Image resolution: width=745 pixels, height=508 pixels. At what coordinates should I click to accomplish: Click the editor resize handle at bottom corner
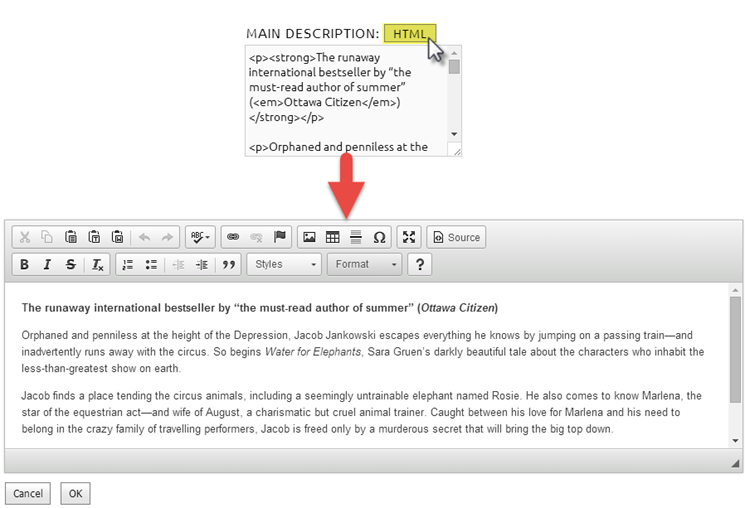tap(735, 463)
